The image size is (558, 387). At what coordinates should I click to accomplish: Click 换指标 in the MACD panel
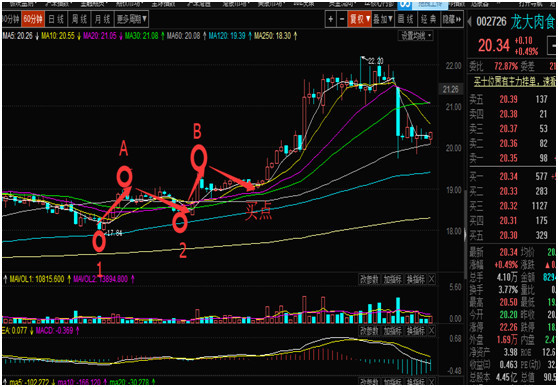(415, 331)
